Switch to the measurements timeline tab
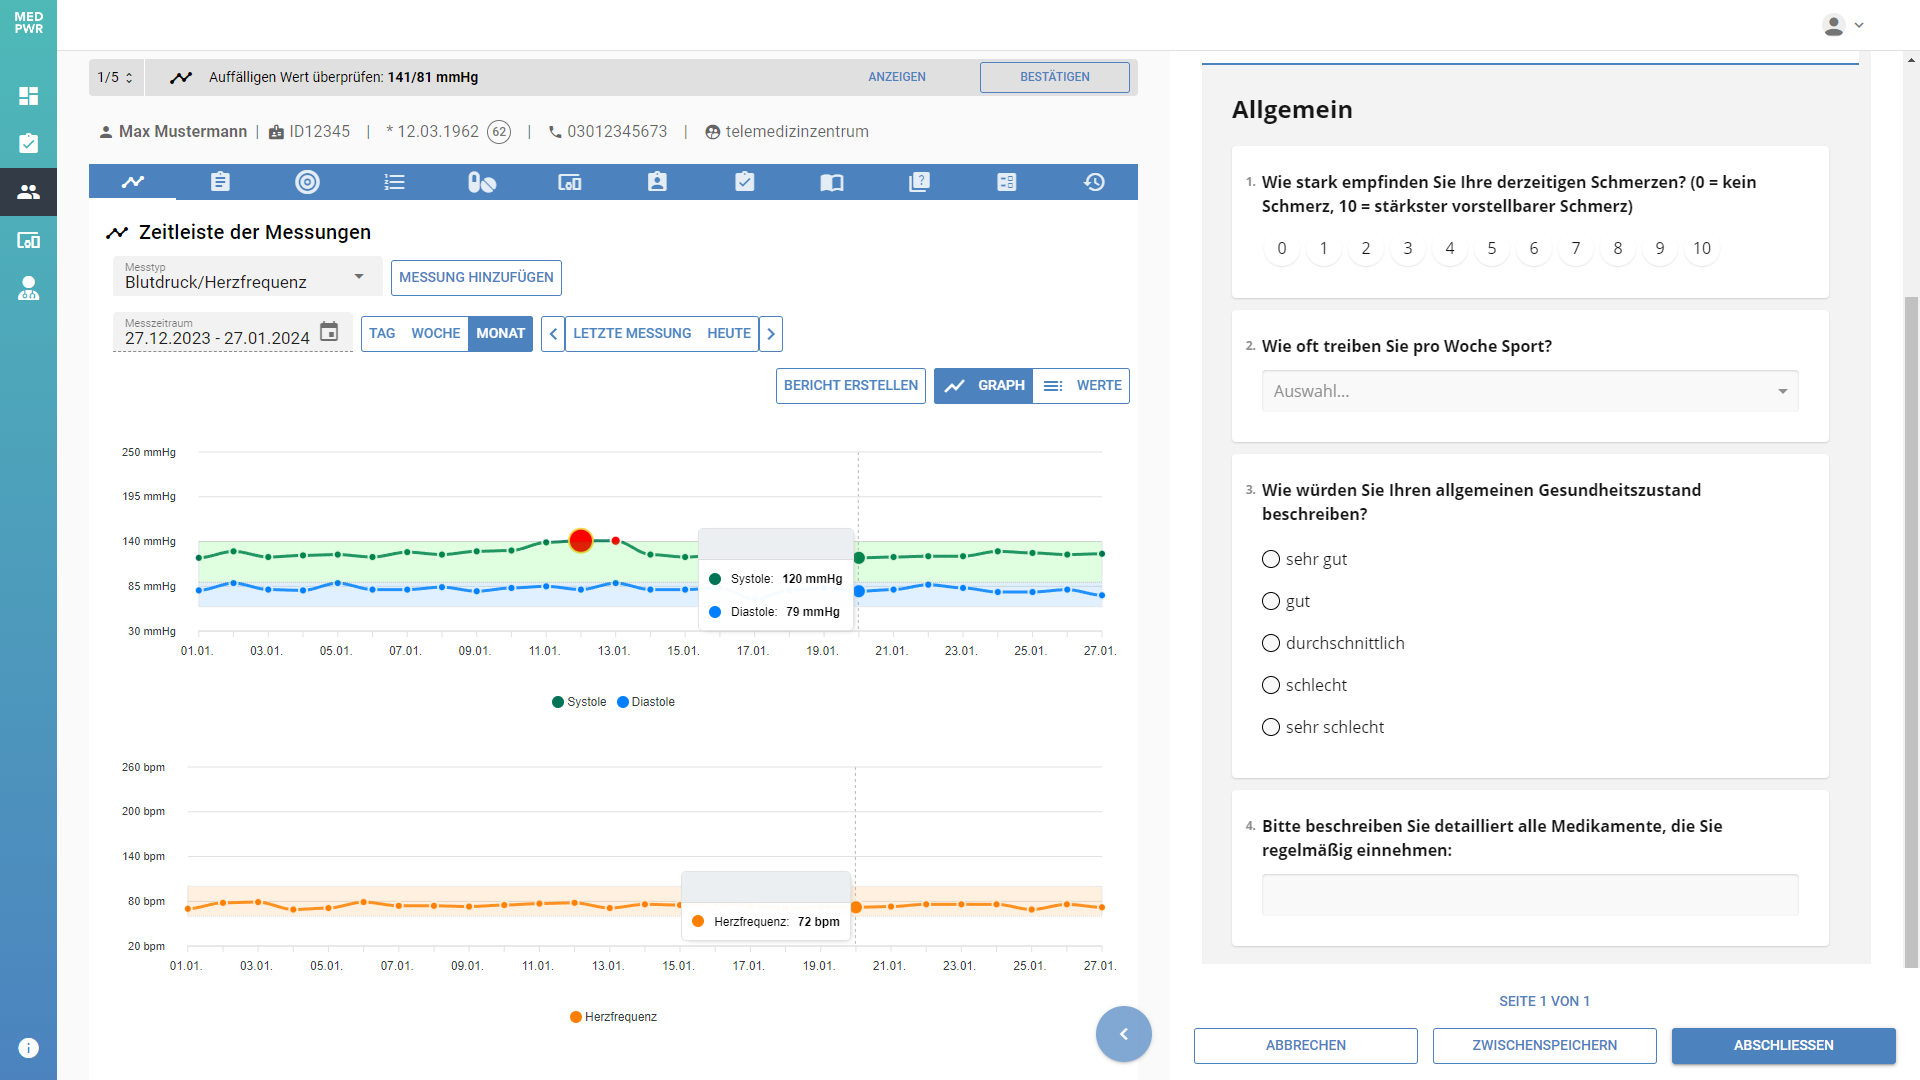Viewport: 1920px width, 1080px height. pyautogui.click(x=133, y=182)
